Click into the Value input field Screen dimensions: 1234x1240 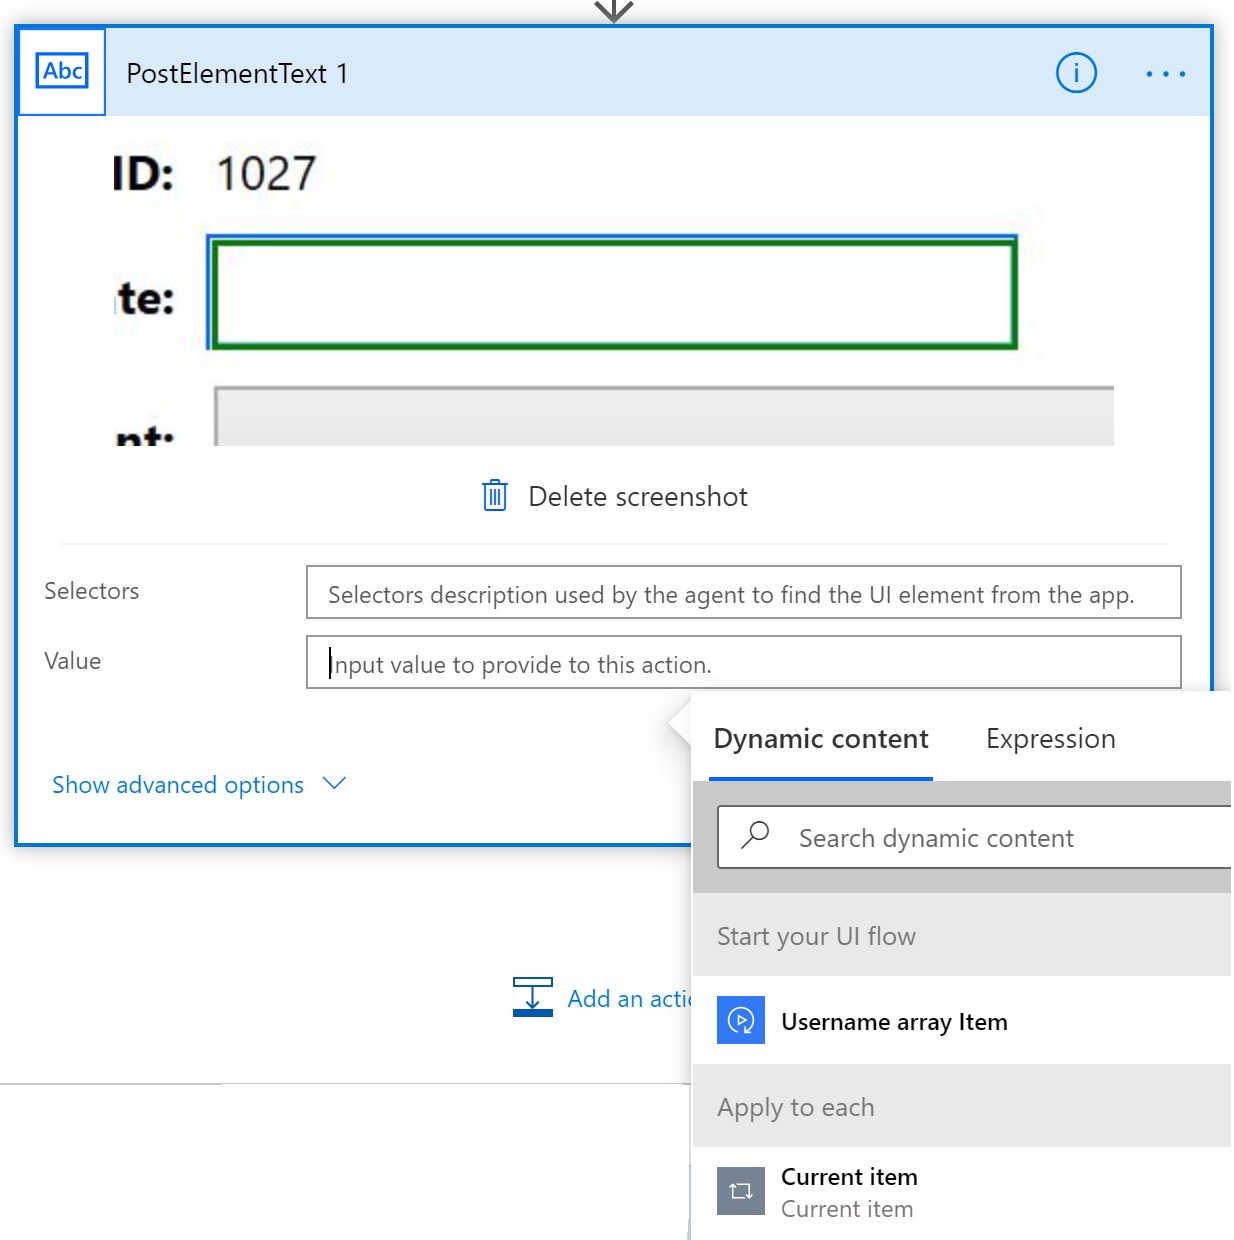coord(742,663)
